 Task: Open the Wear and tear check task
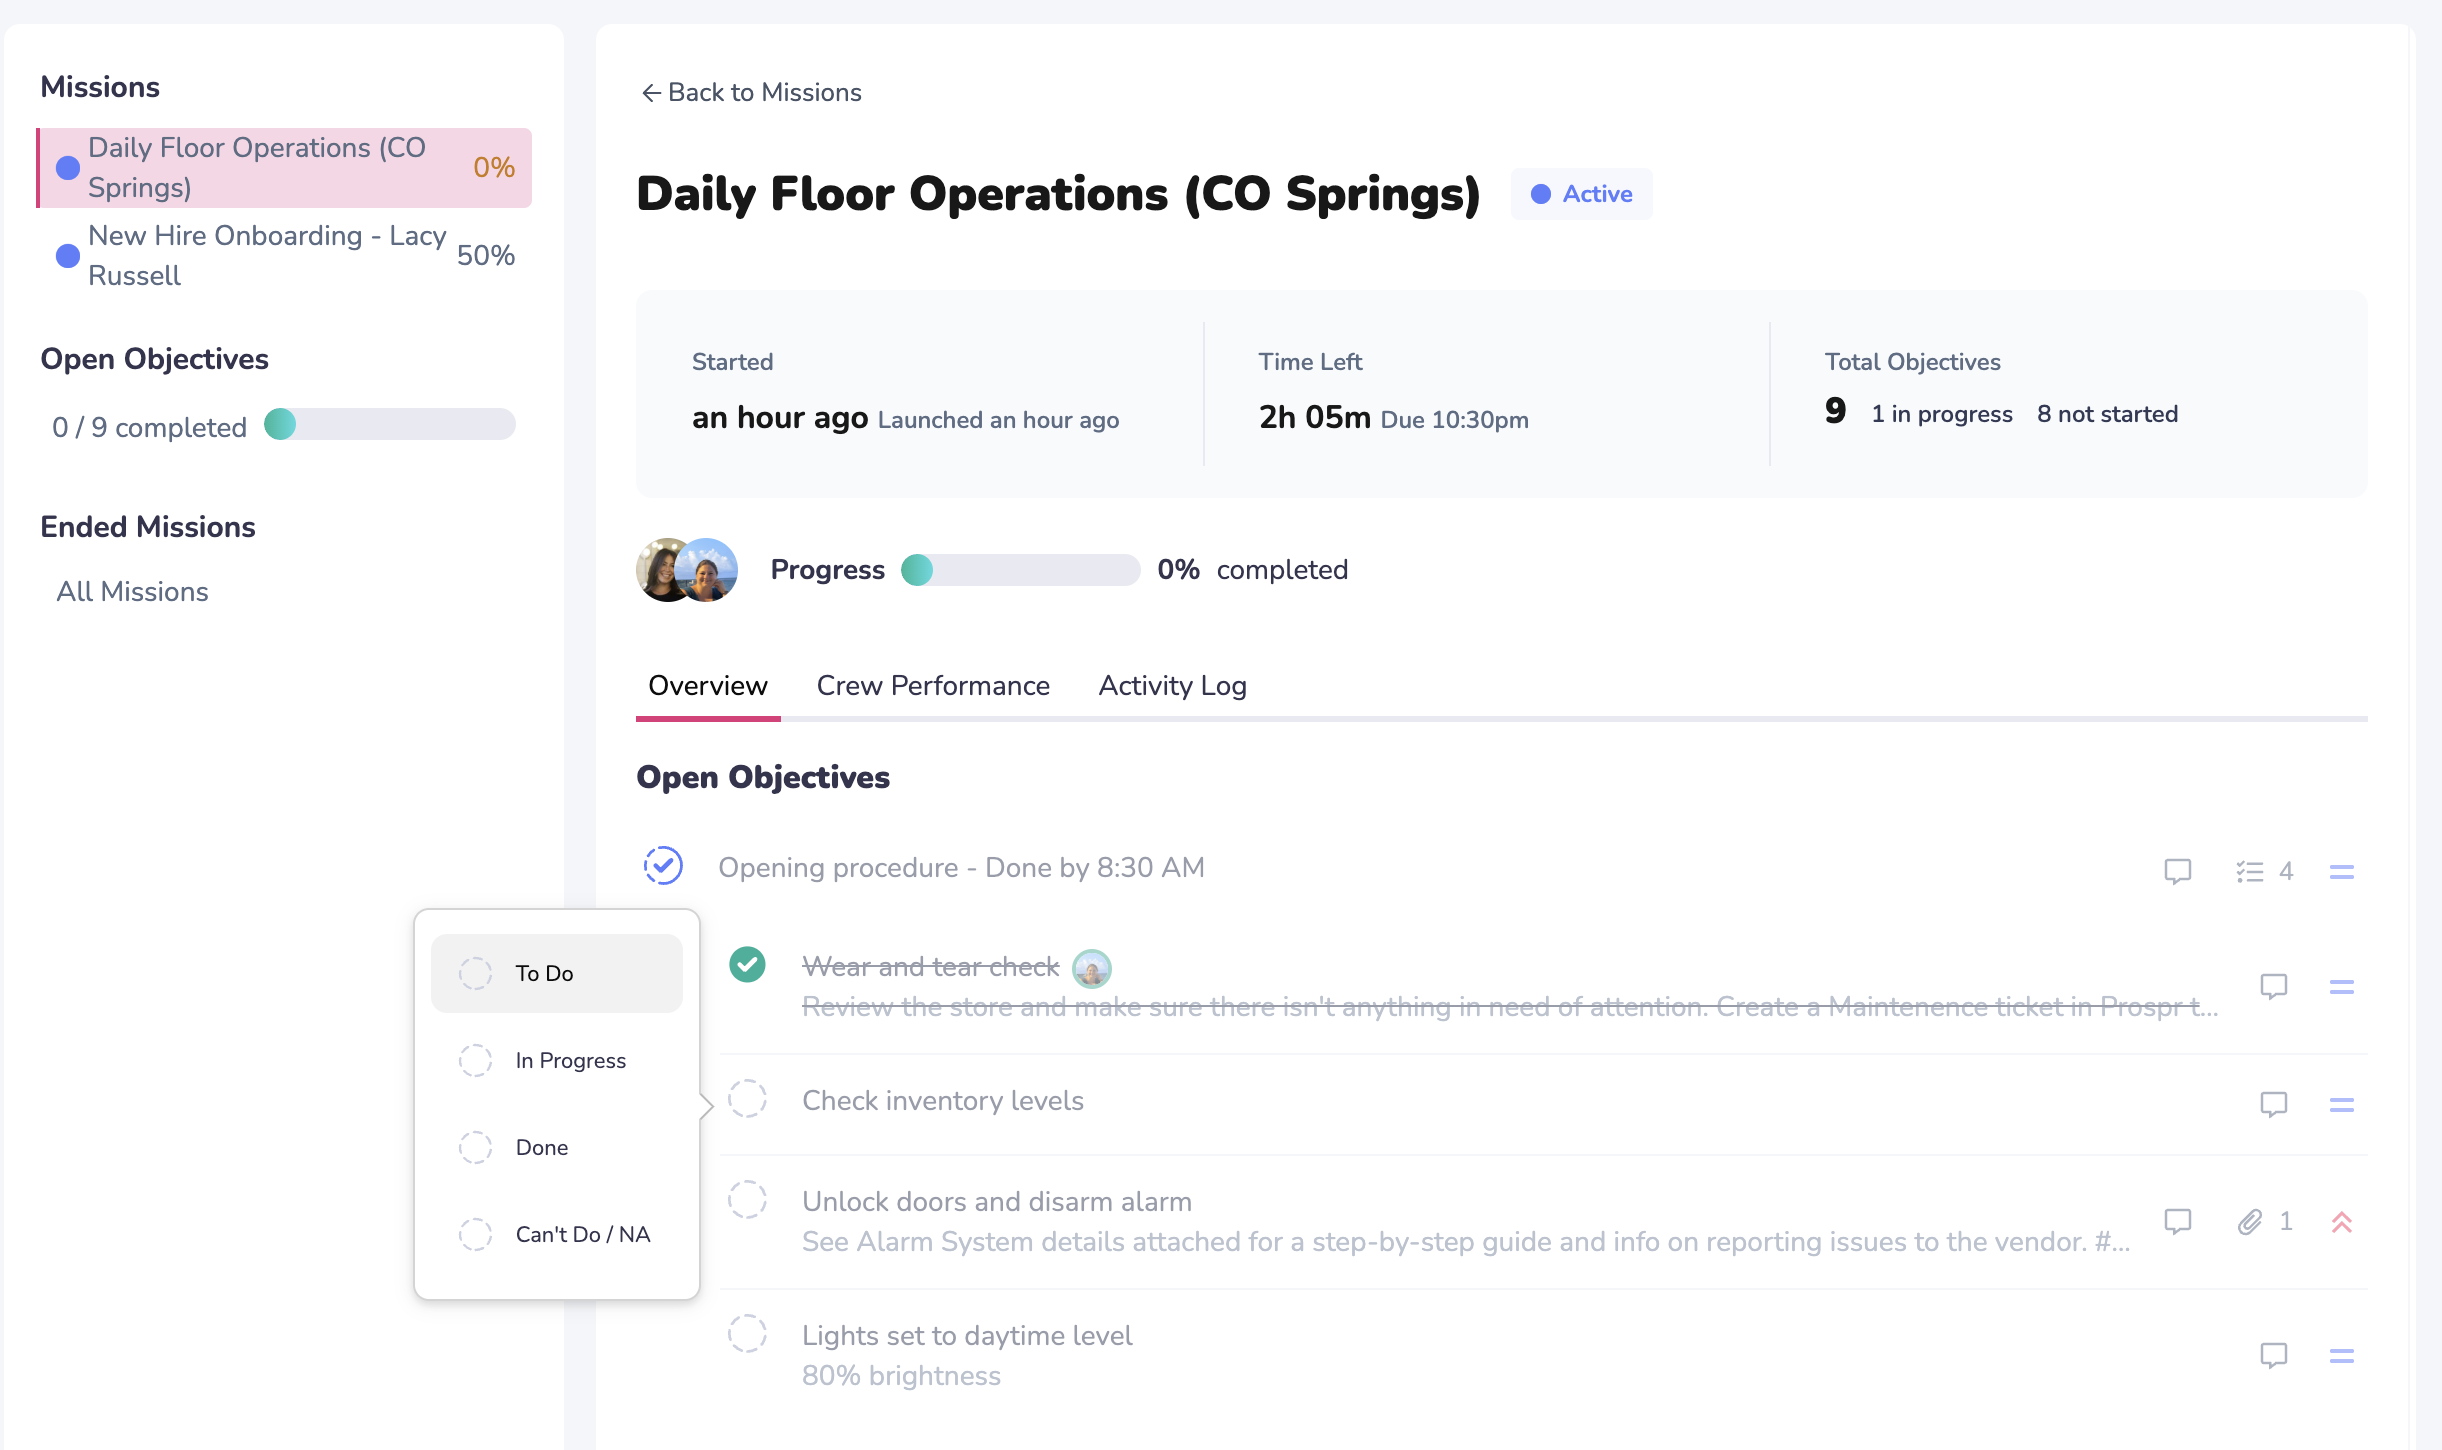tap(930, 967)
